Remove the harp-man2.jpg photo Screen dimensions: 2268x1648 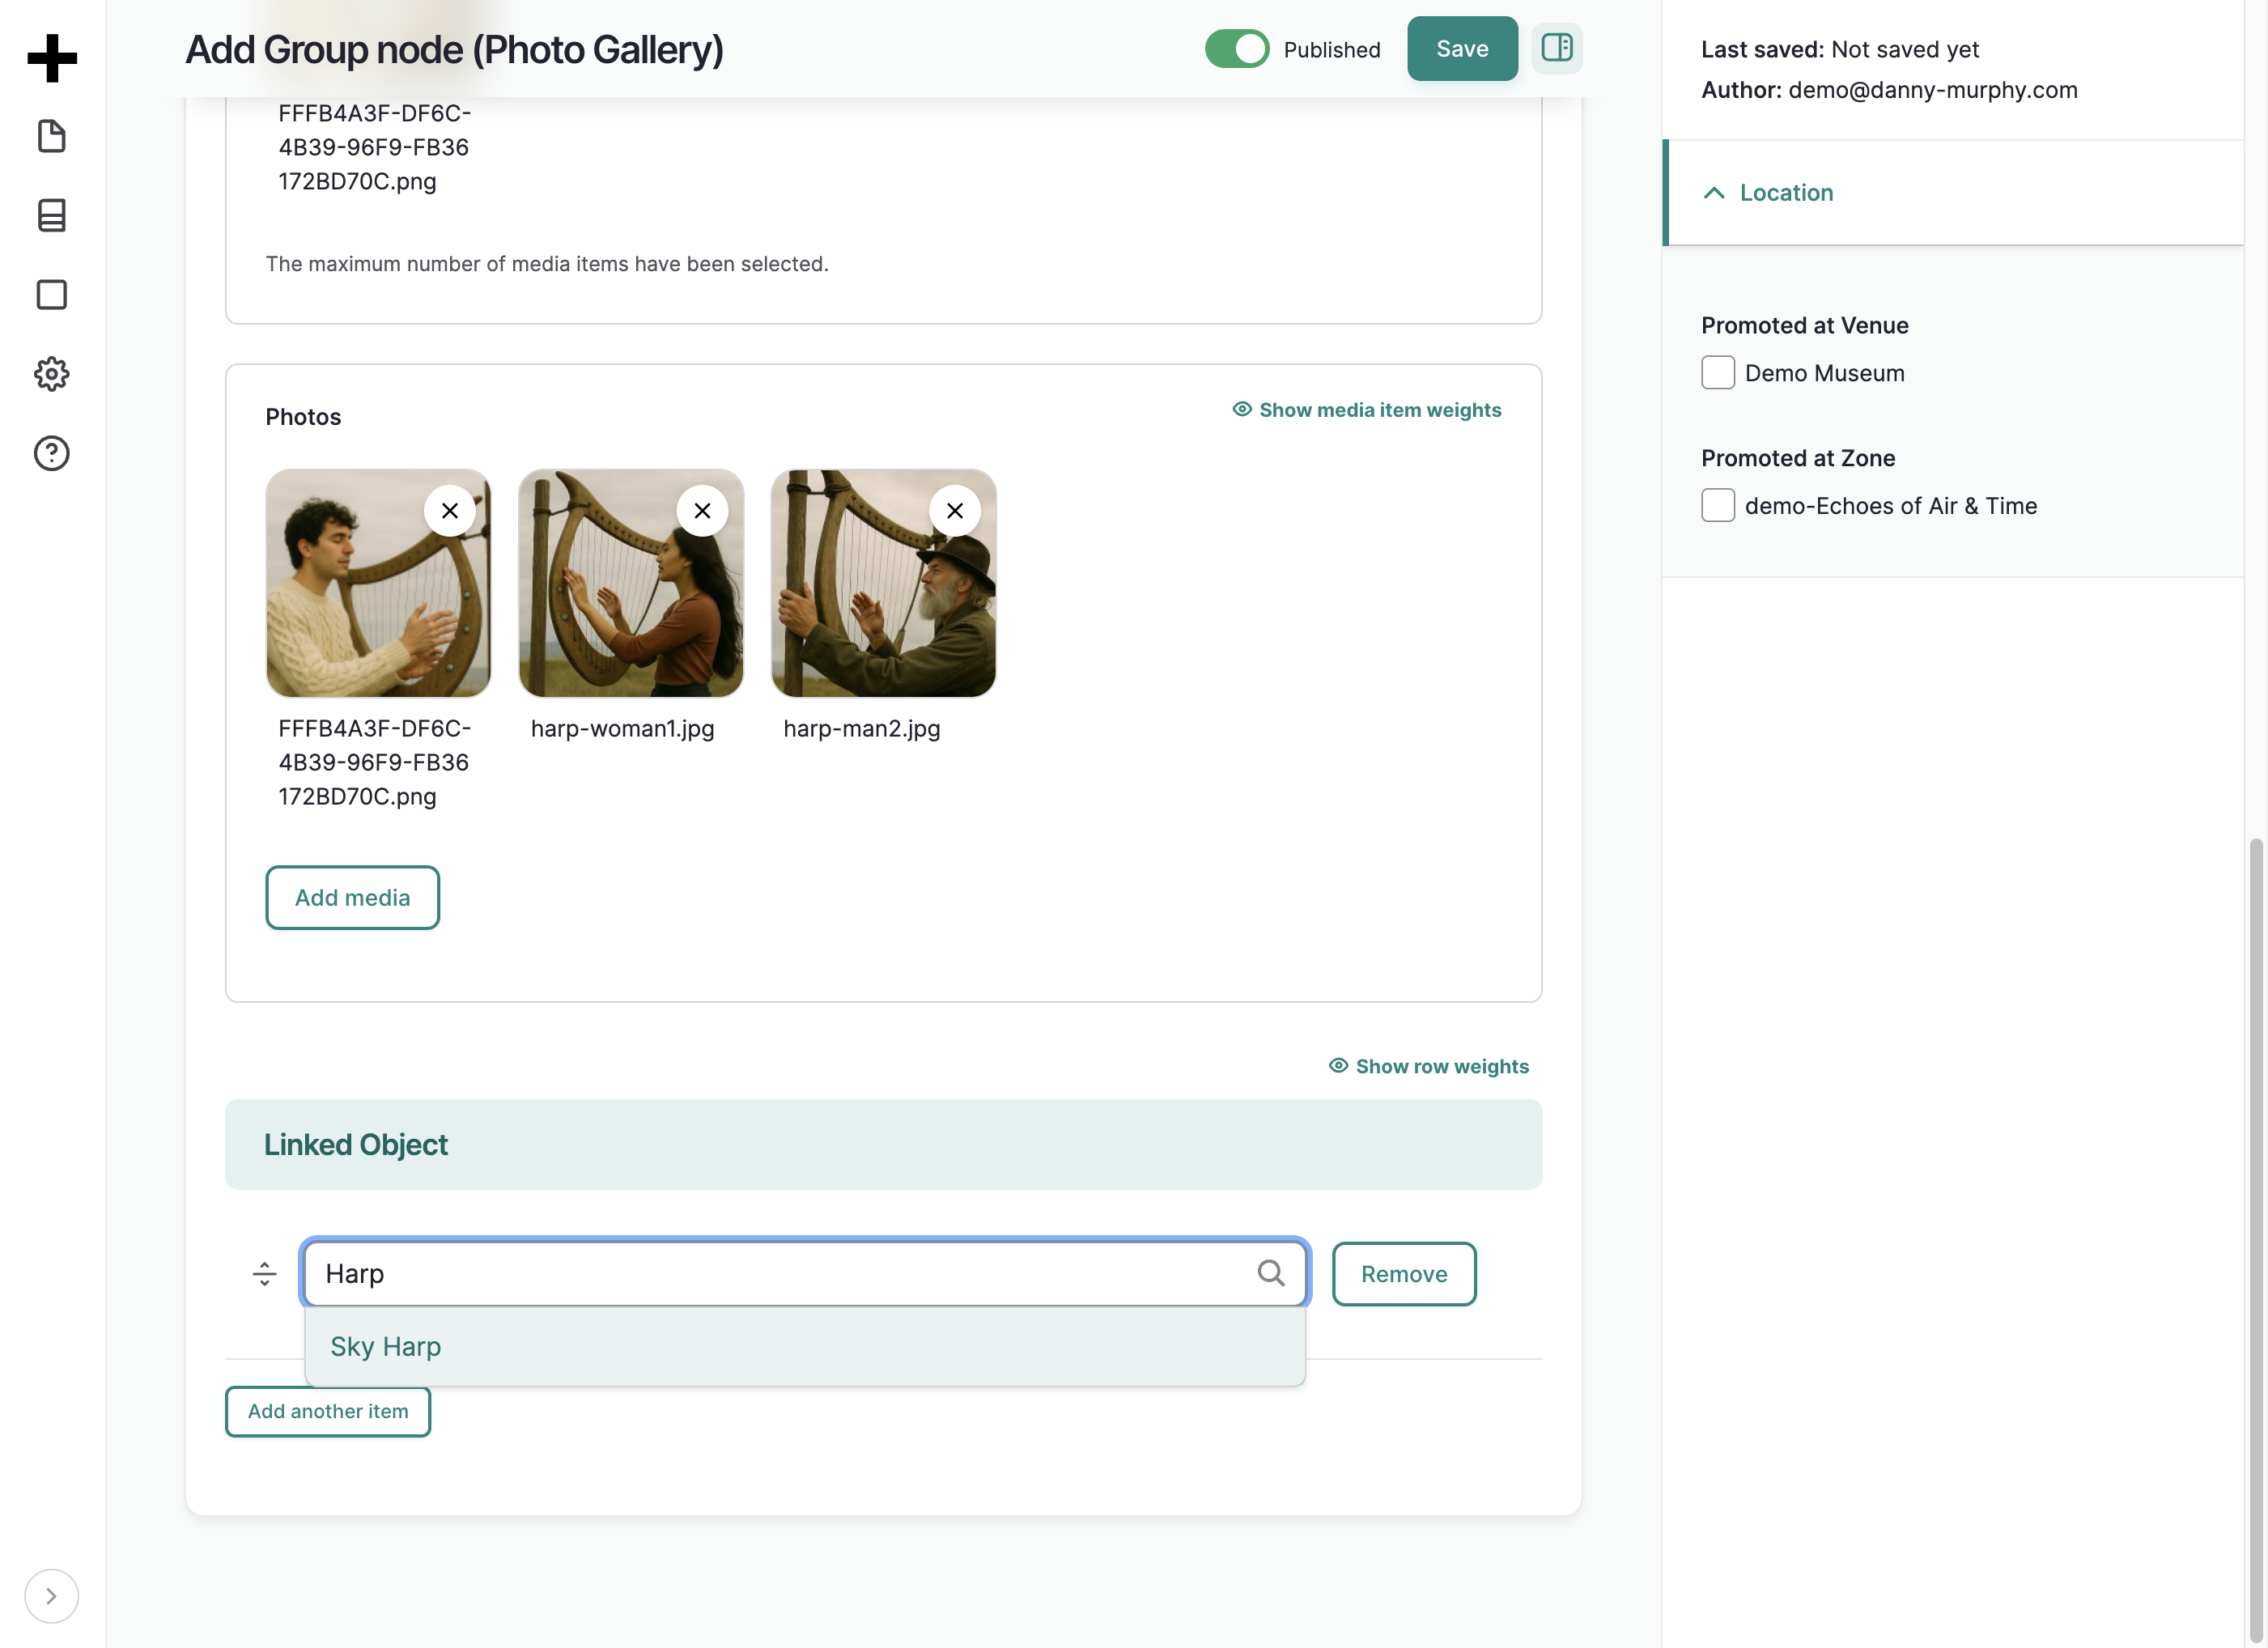click(955, 511)
